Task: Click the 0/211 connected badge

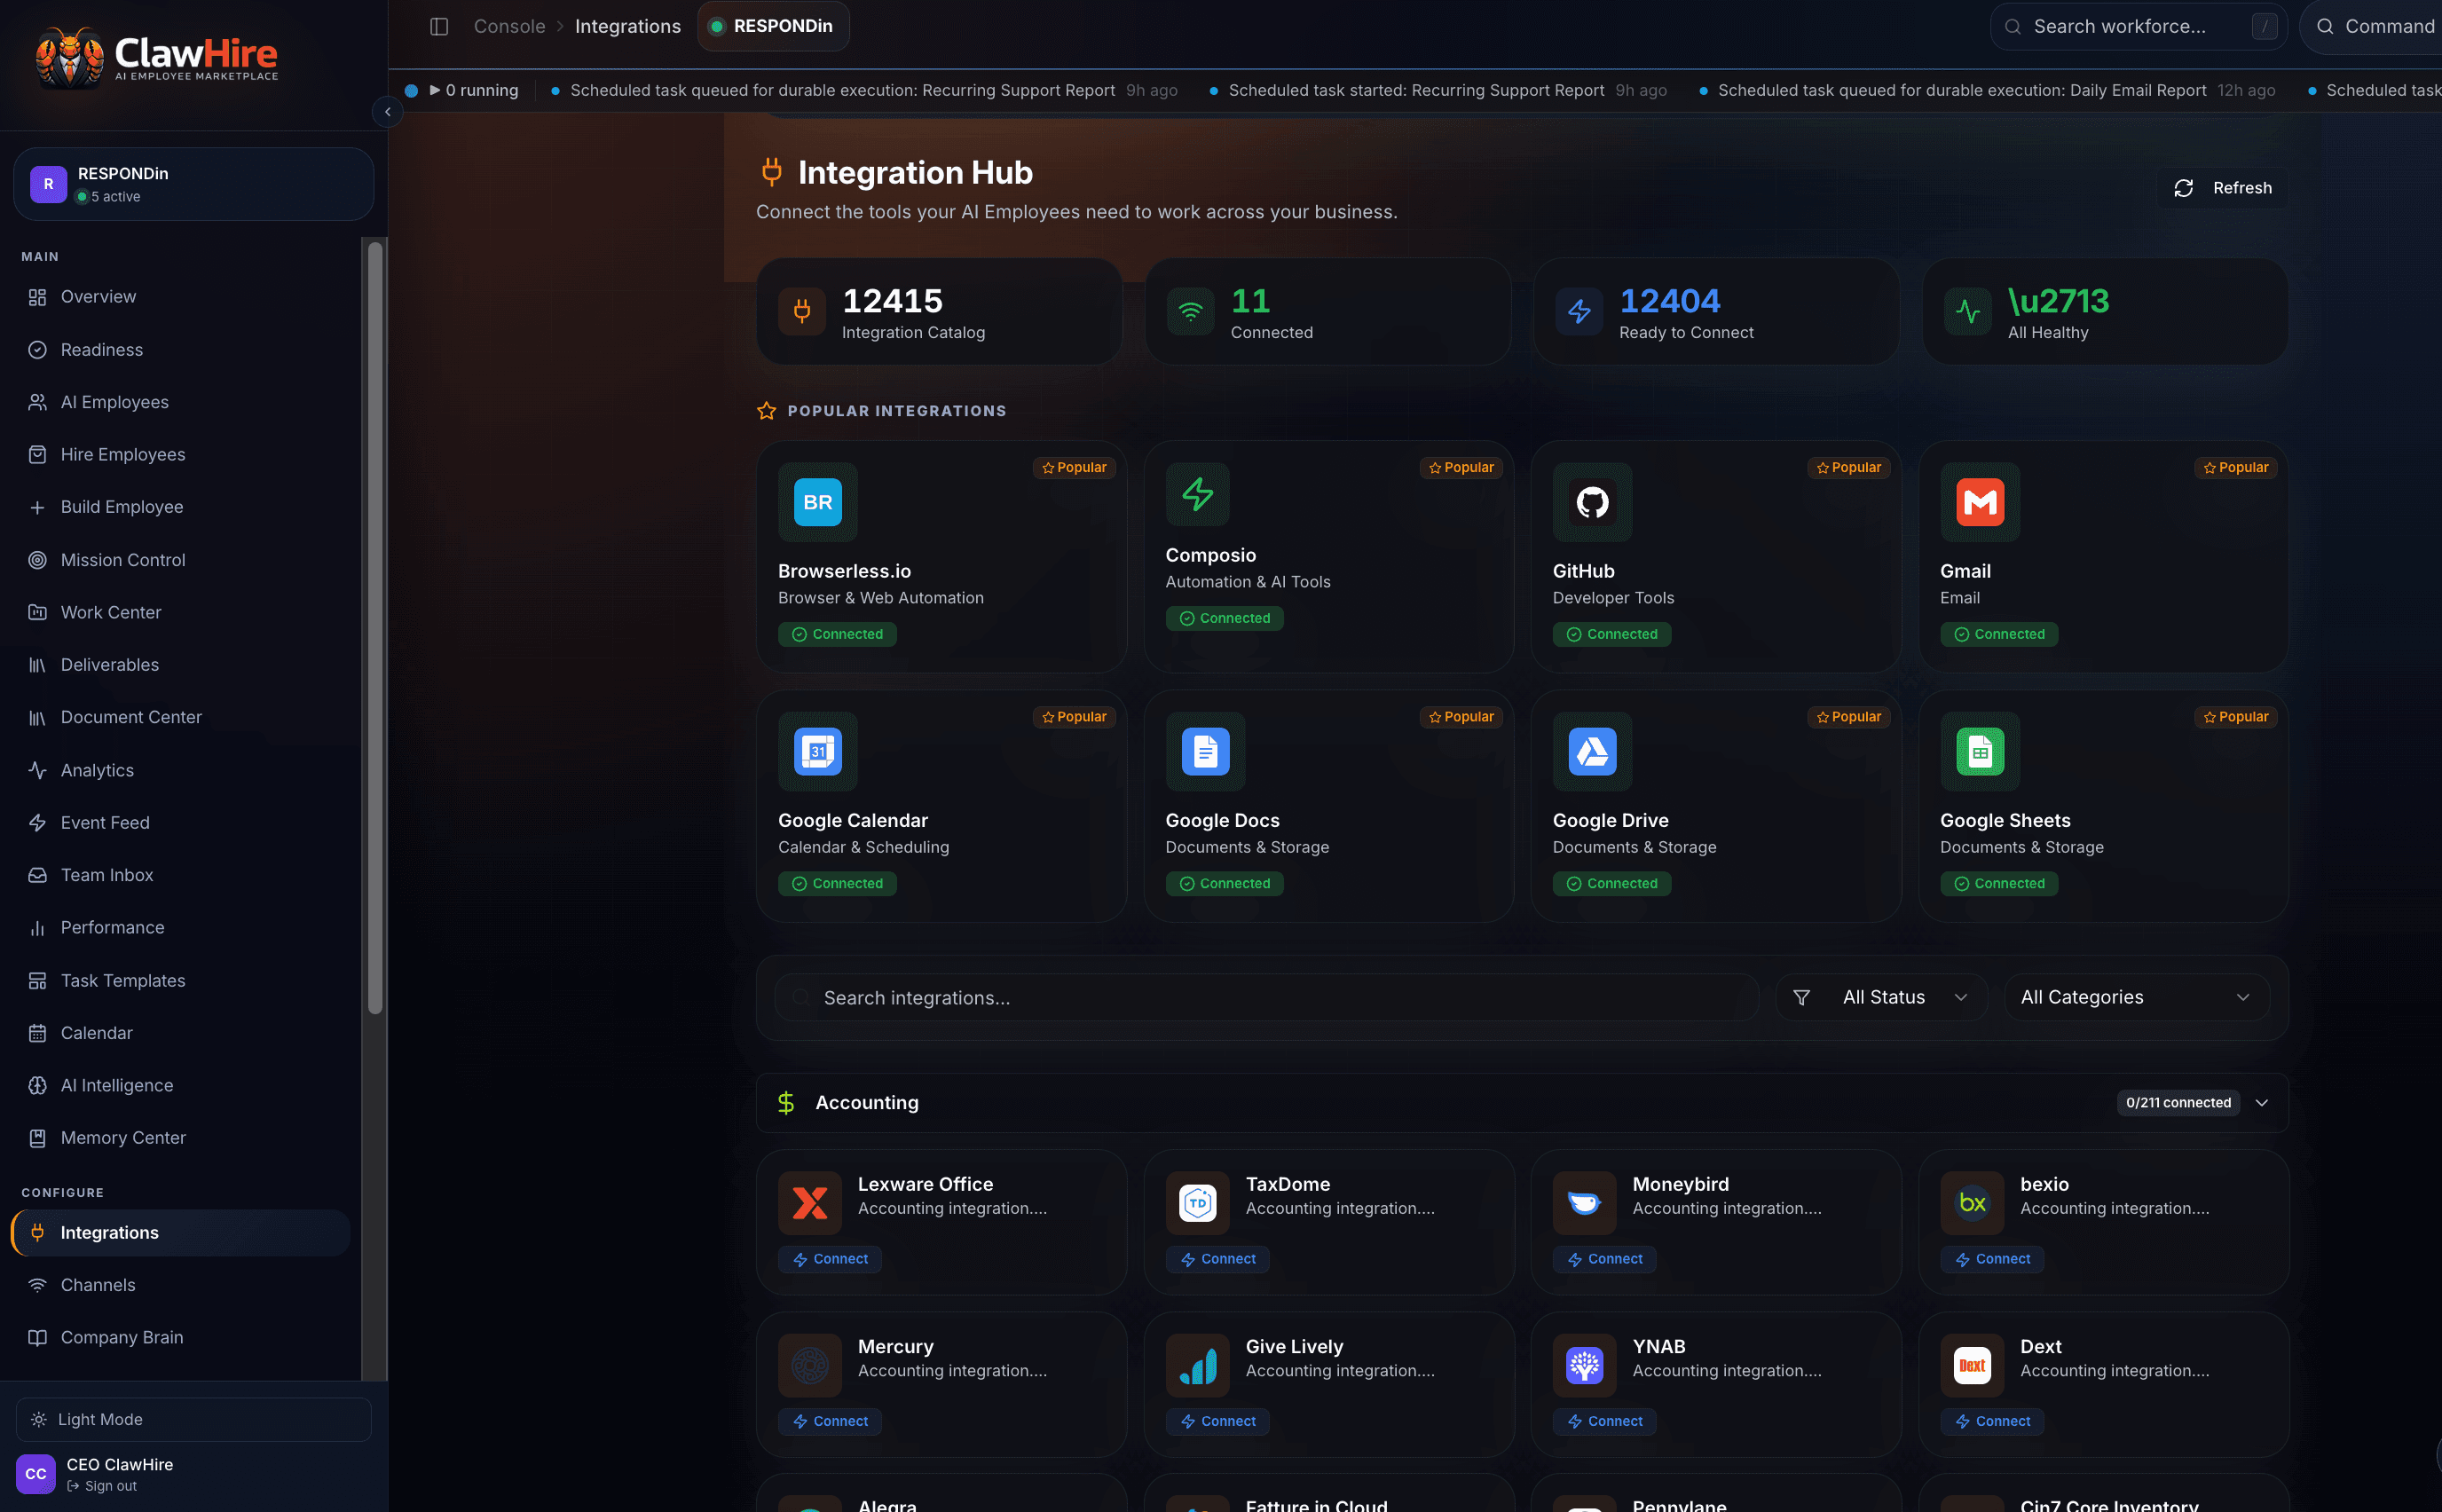Action: (2178, 1102)
